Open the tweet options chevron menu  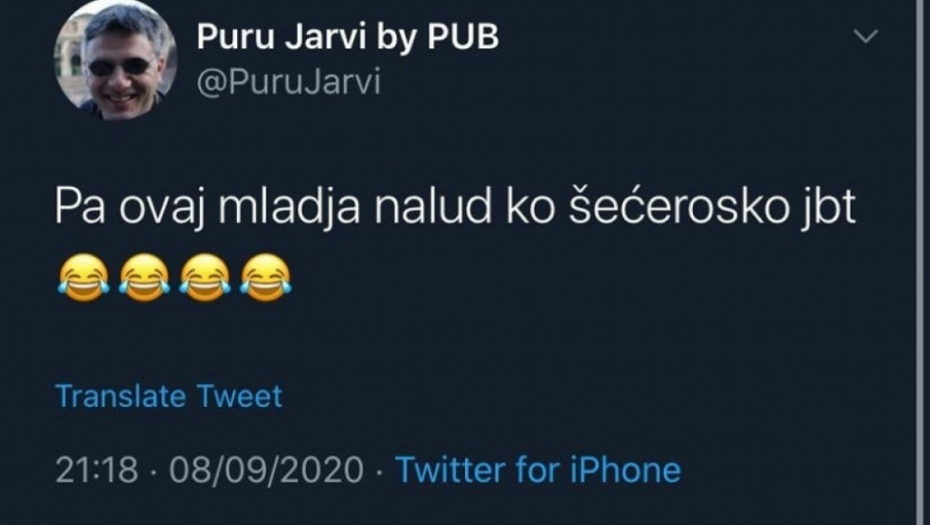click(865, 37)
